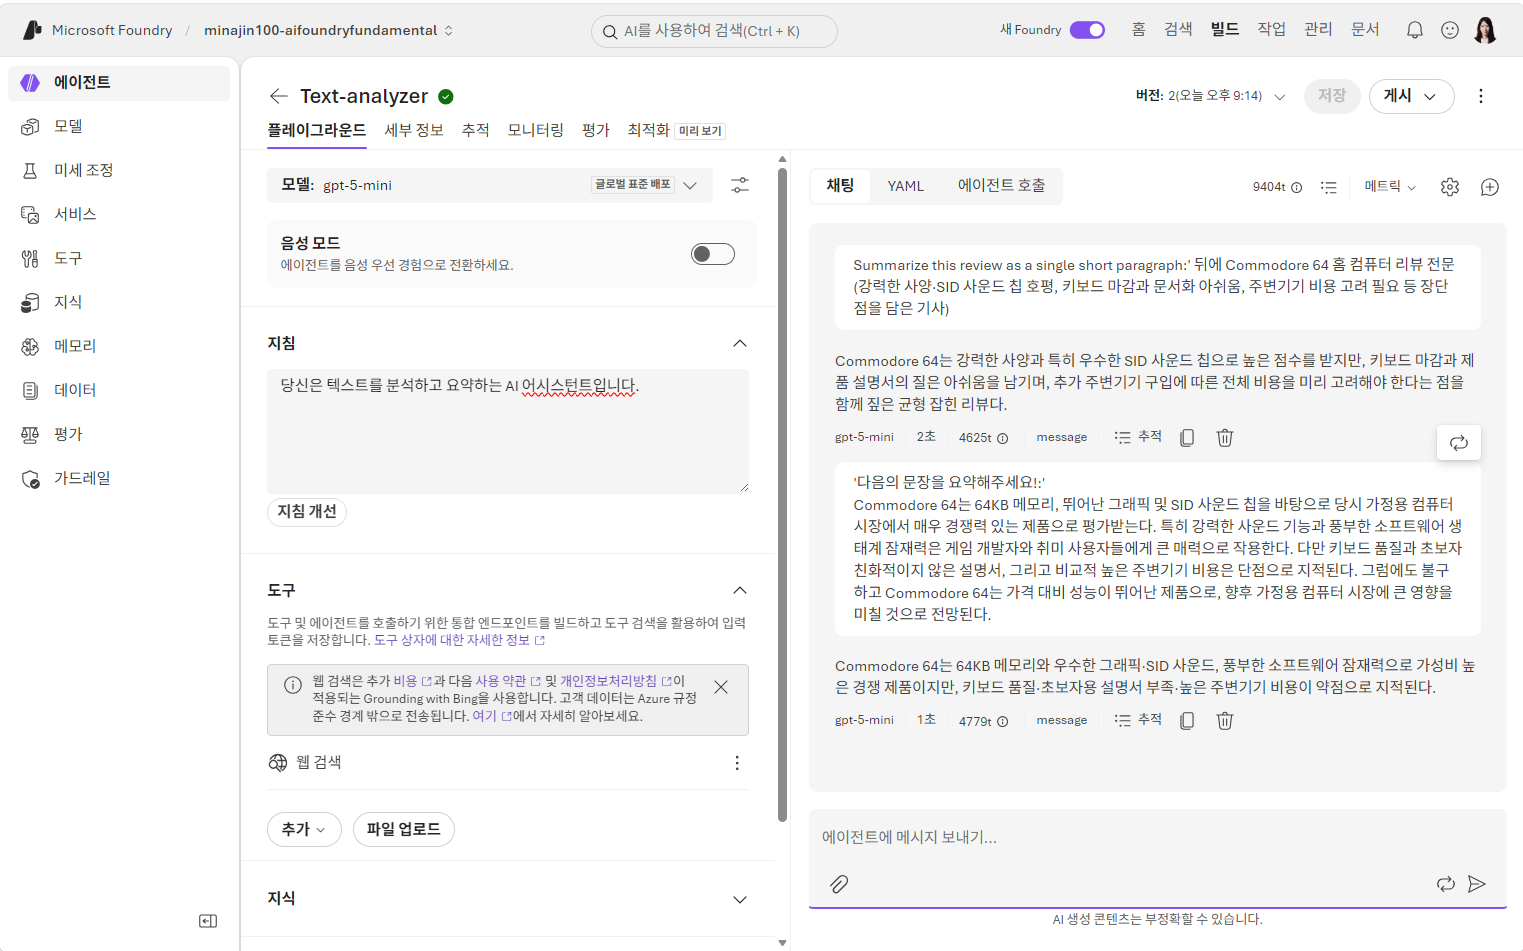The height and width of the screenshot is (951, 1523).
Task: Open the 빌드 top menu
Action: [x=1225, y=29]
